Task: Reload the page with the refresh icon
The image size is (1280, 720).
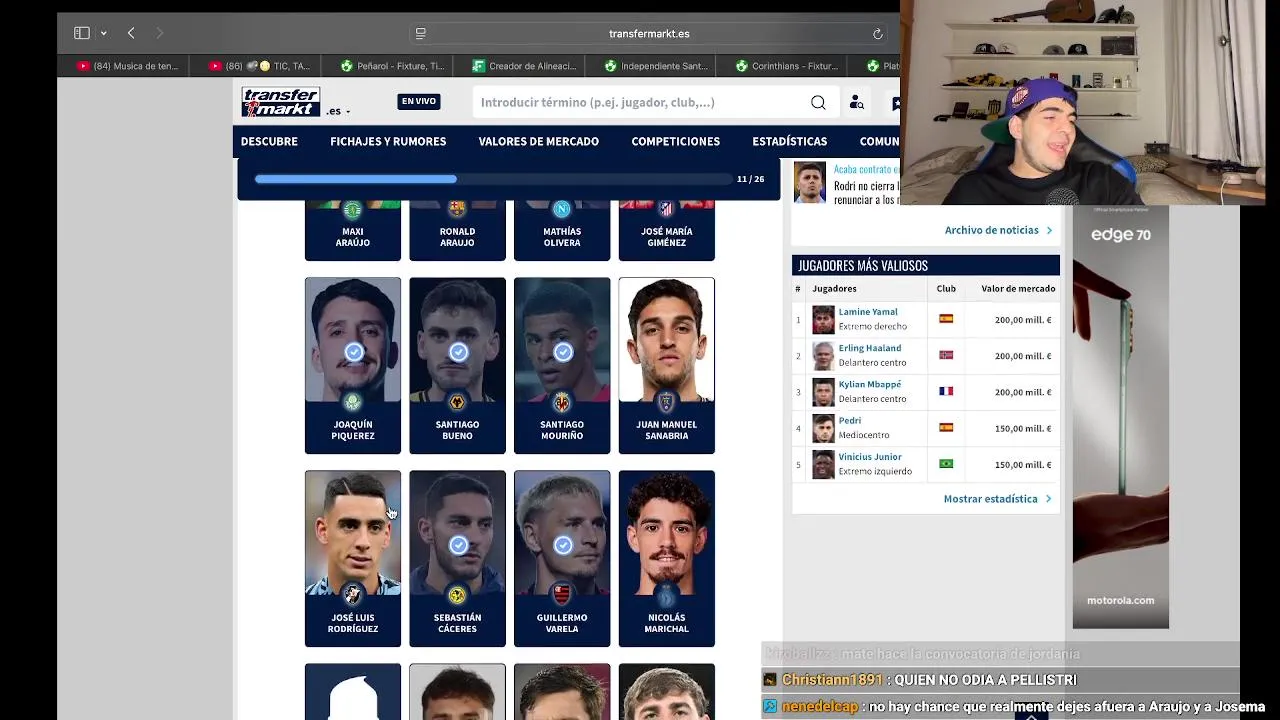Action: coord(877,33)
